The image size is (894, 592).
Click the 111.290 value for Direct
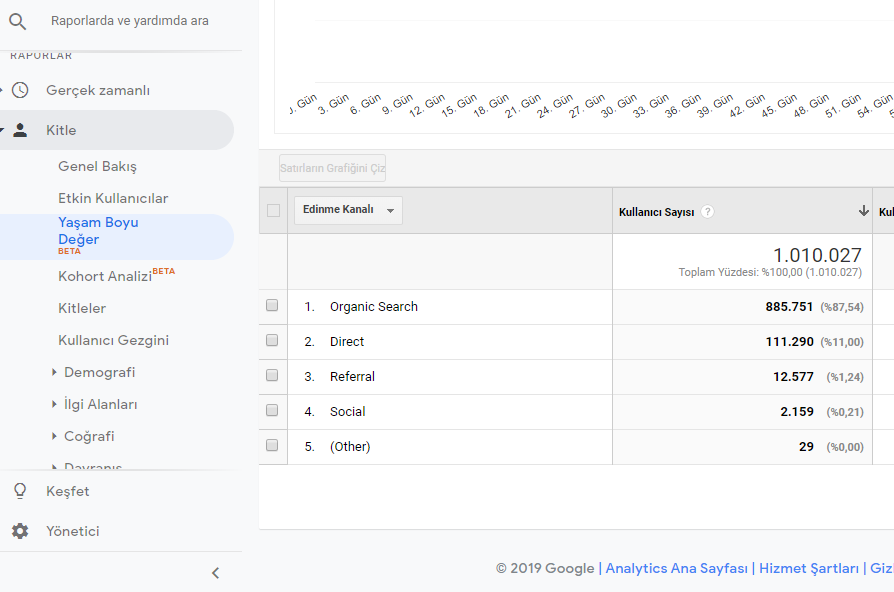(790, 342)
